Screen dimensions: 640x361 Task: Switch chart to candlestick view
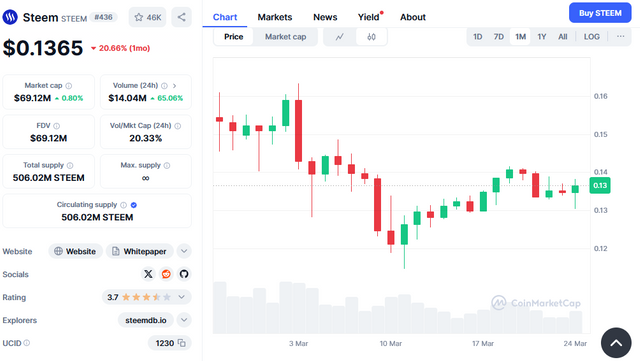(x=371, y=37)
